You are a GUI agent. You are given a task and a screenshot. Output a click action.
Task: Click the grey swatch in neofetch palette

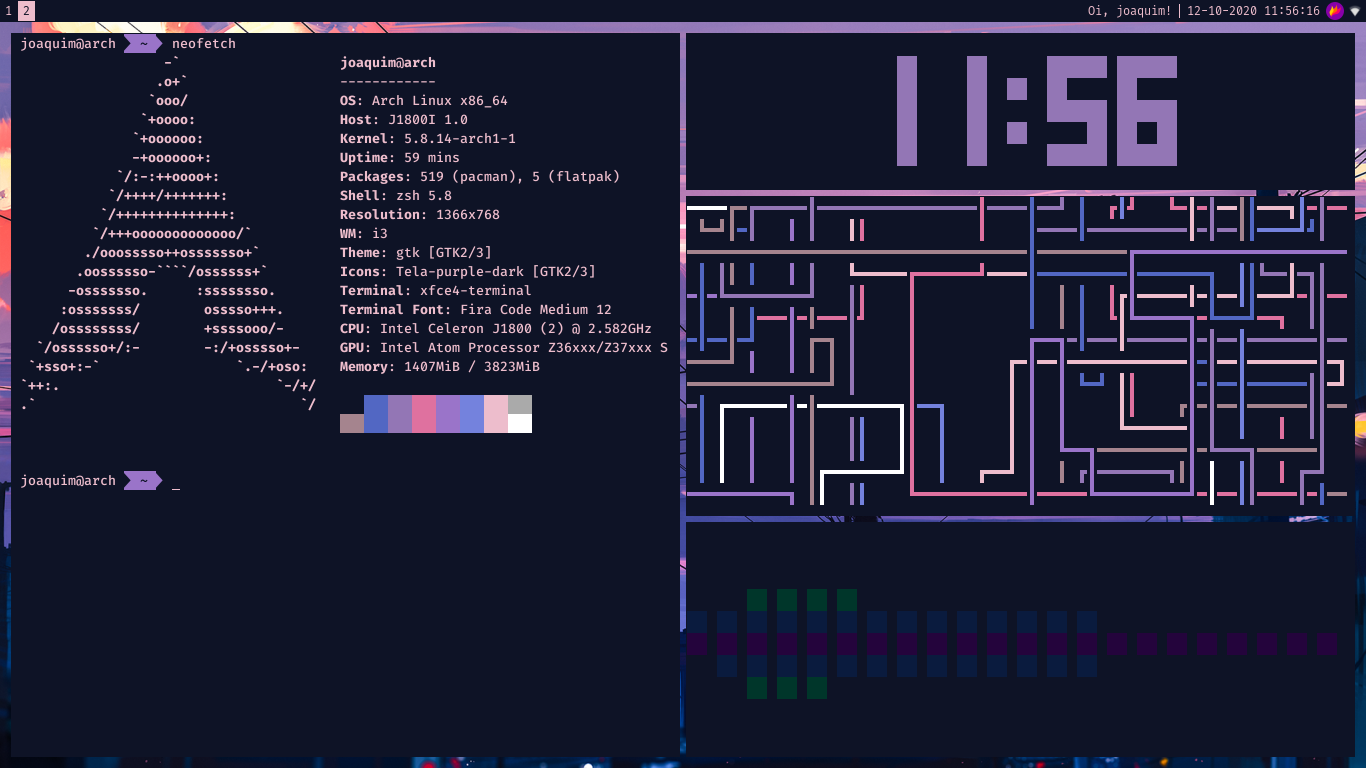(x=520, y=404)
